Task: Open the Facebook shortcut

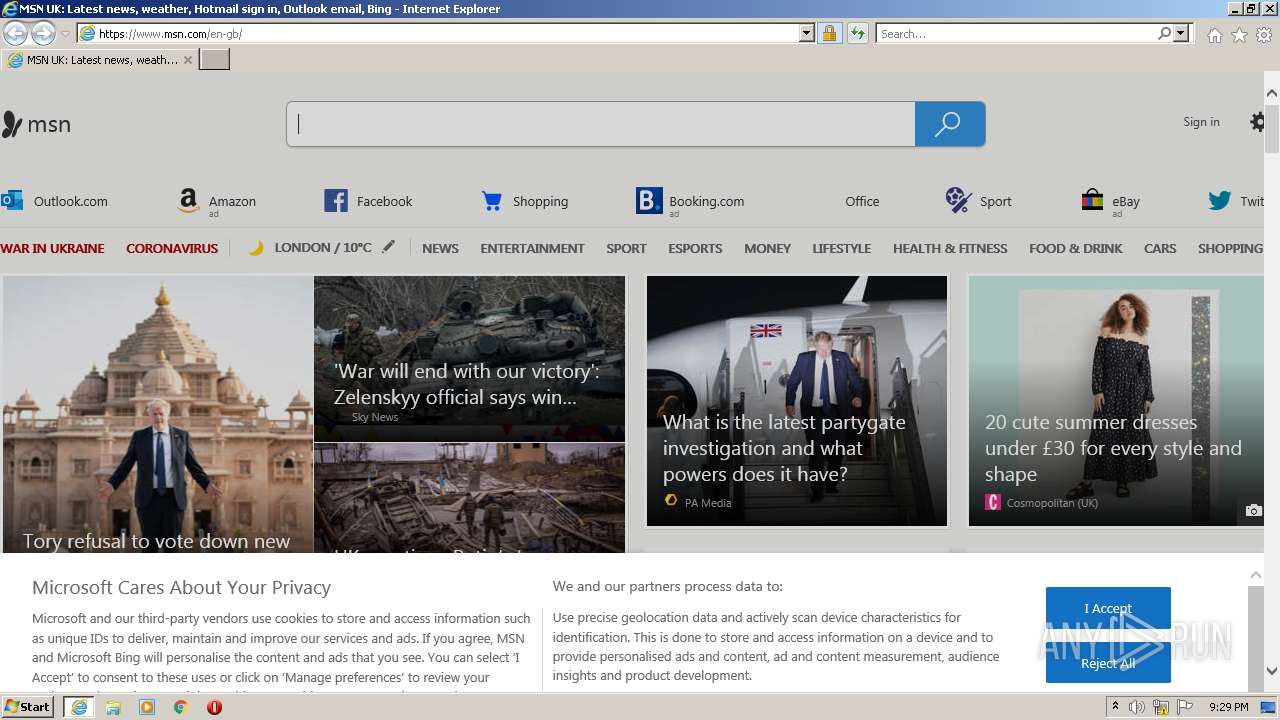Action: (368, 201)
